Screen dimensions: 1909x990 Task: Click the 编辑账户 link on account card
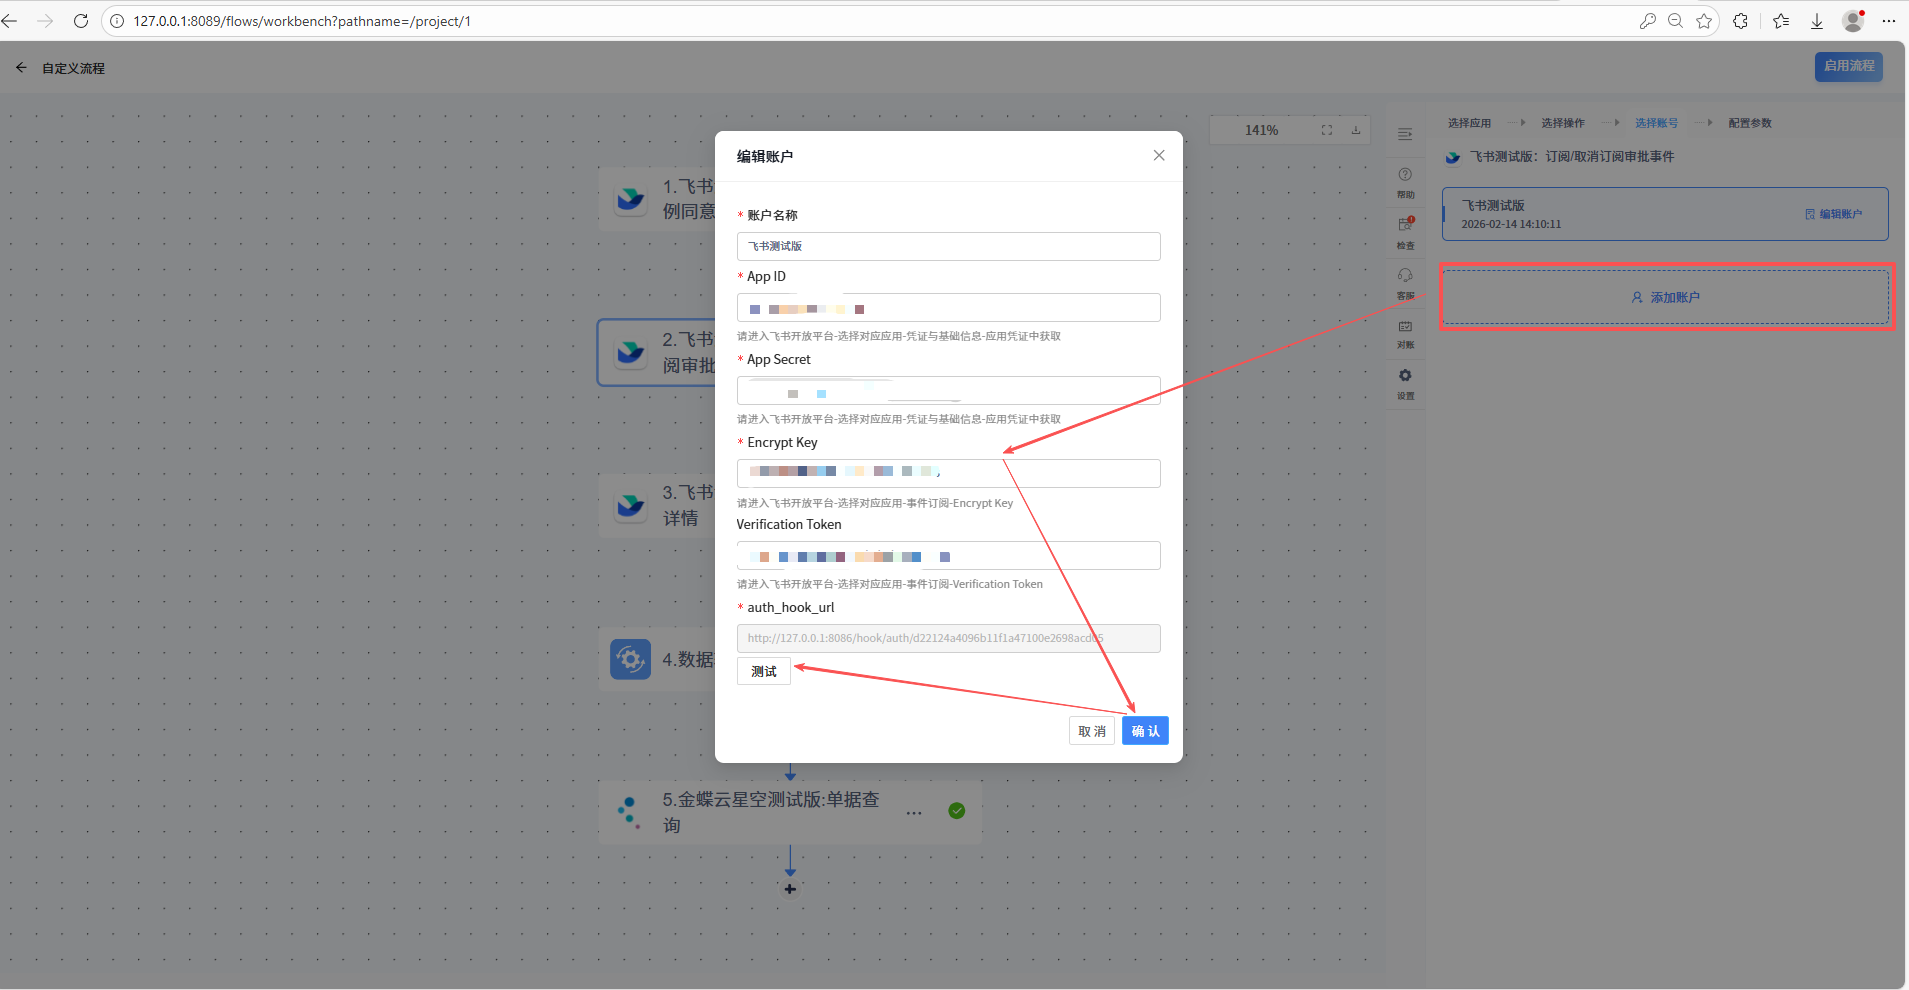coord(1834,214)
